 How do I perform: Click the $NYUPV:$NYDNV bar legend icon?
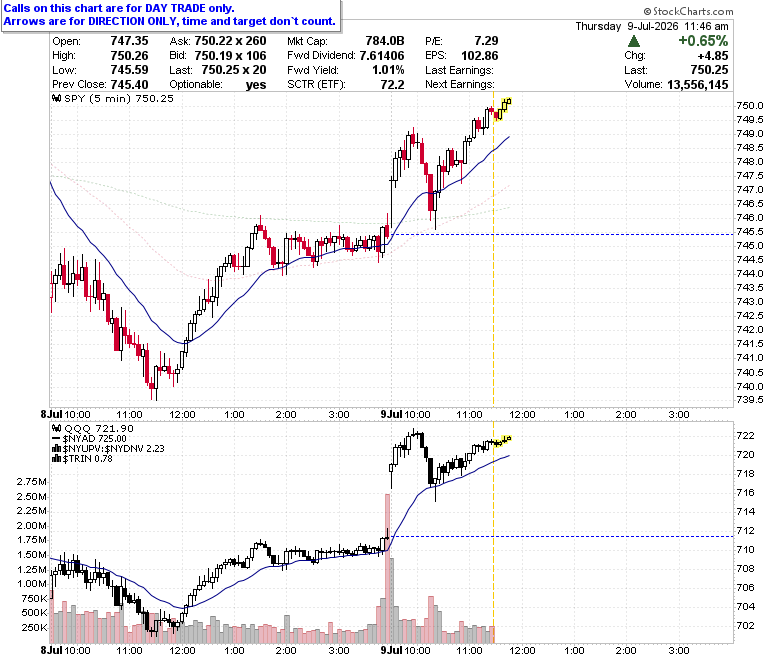click(x=56, y=449)
